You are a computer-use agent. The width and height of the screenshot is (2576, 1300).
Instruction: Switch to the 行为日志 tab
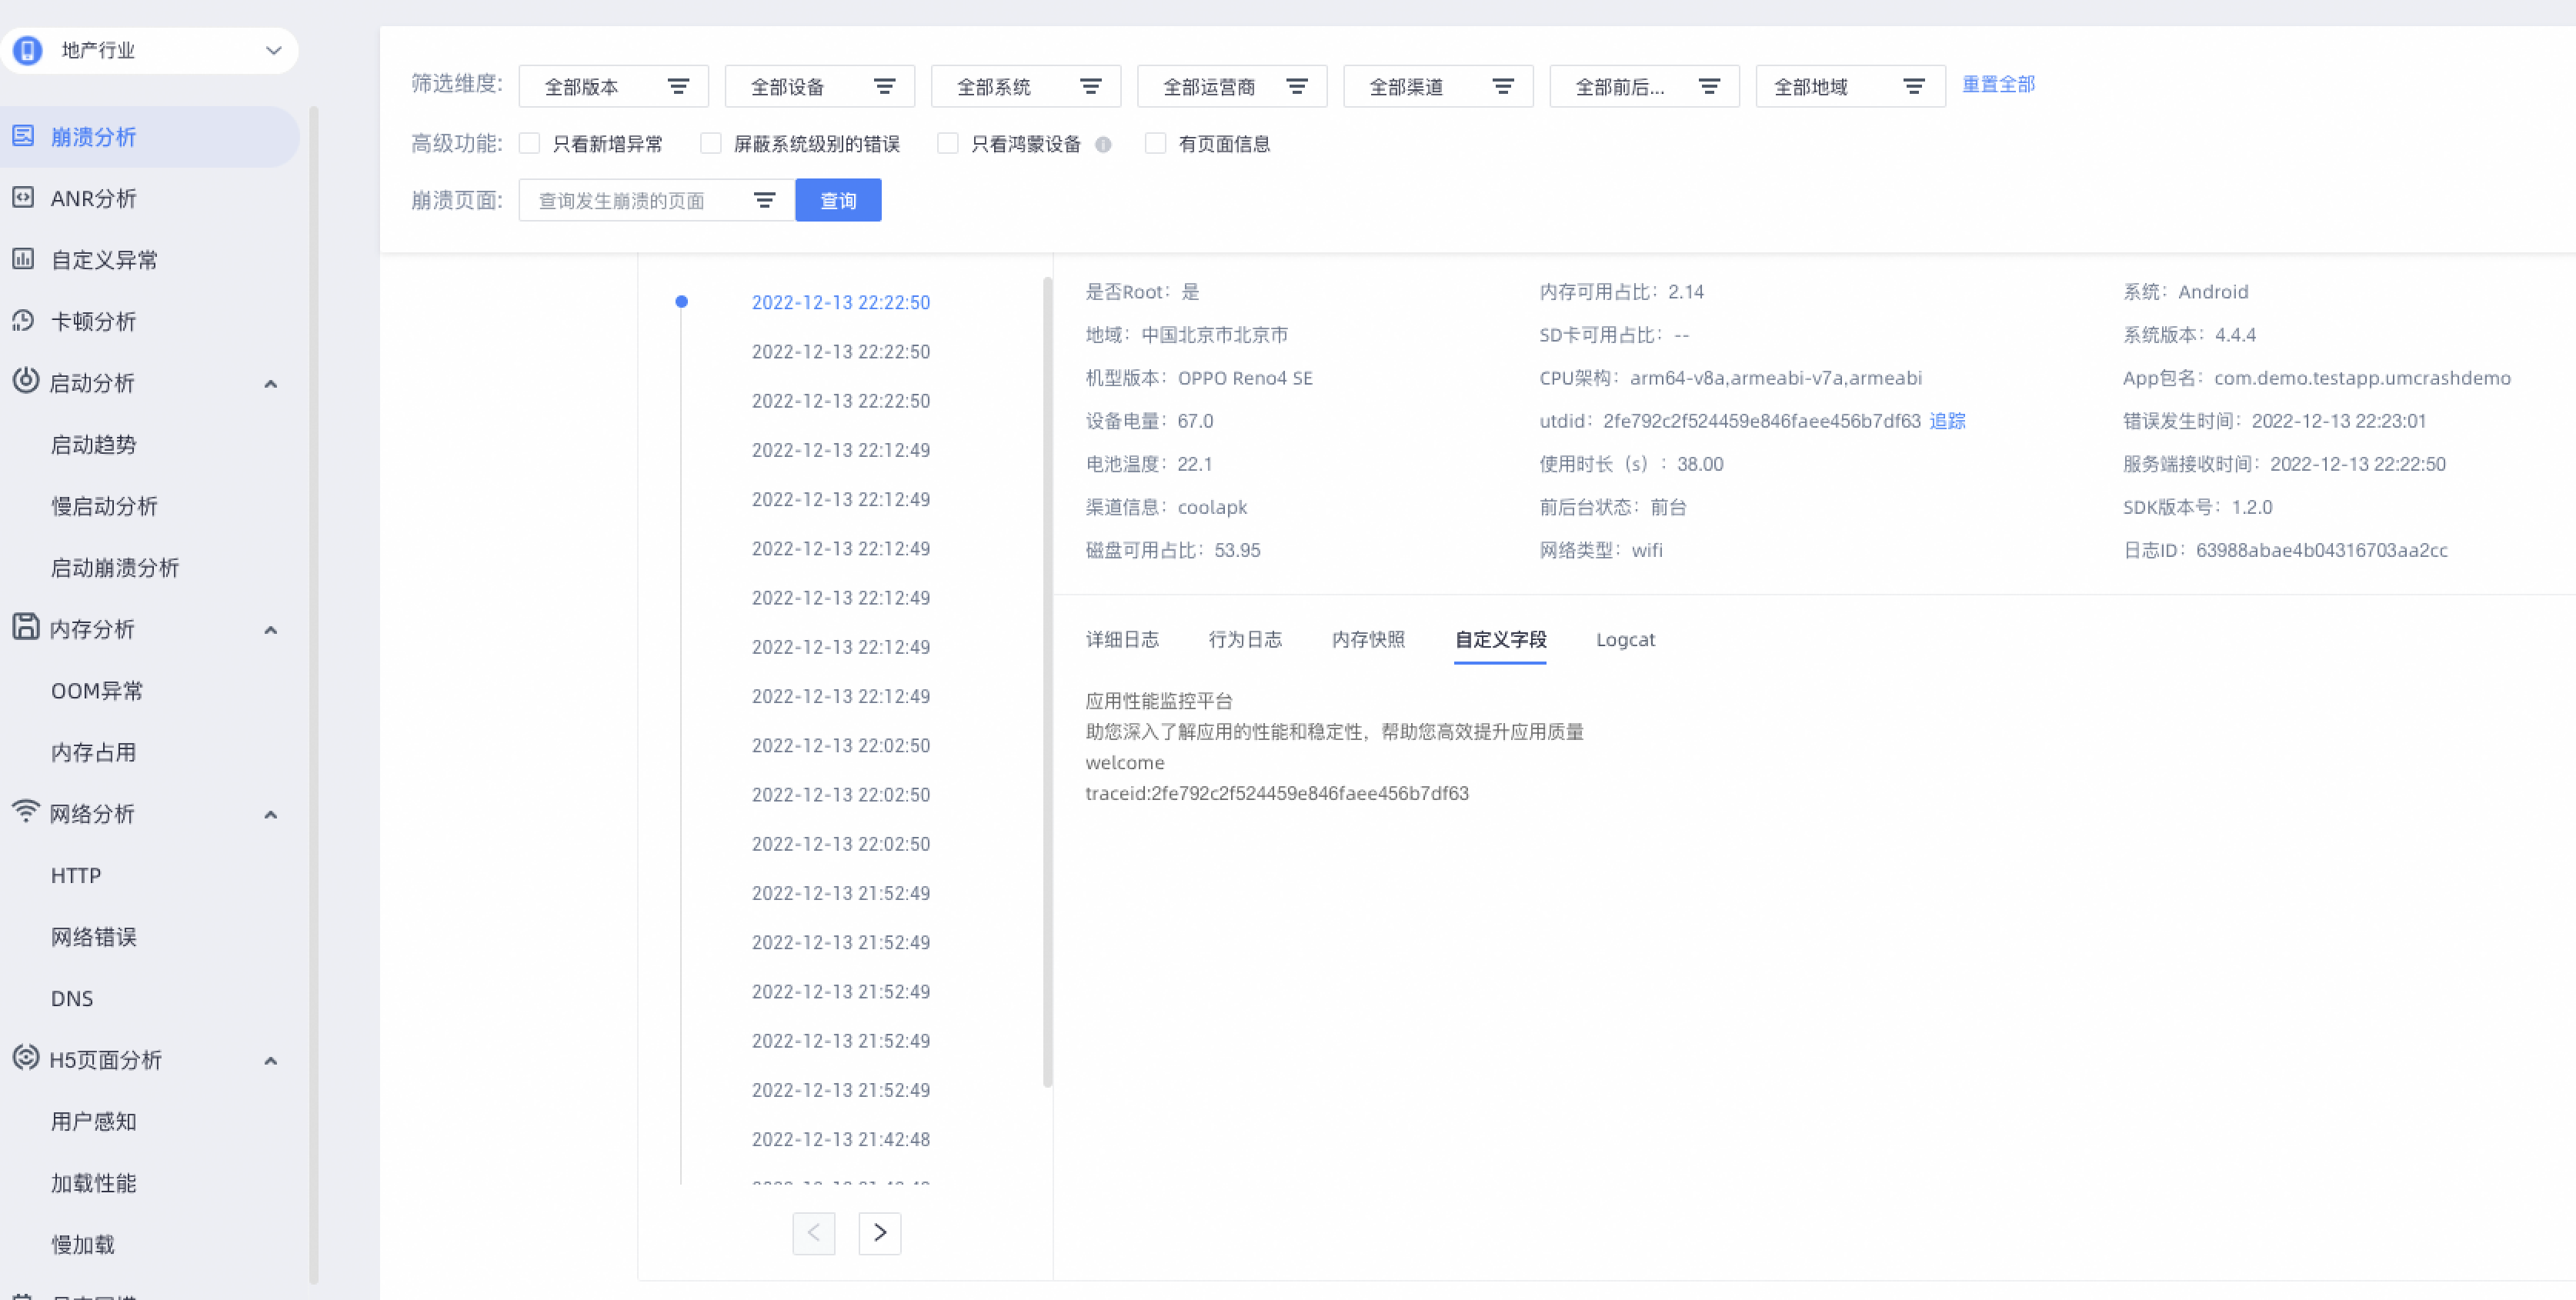tap(1245, 640)
